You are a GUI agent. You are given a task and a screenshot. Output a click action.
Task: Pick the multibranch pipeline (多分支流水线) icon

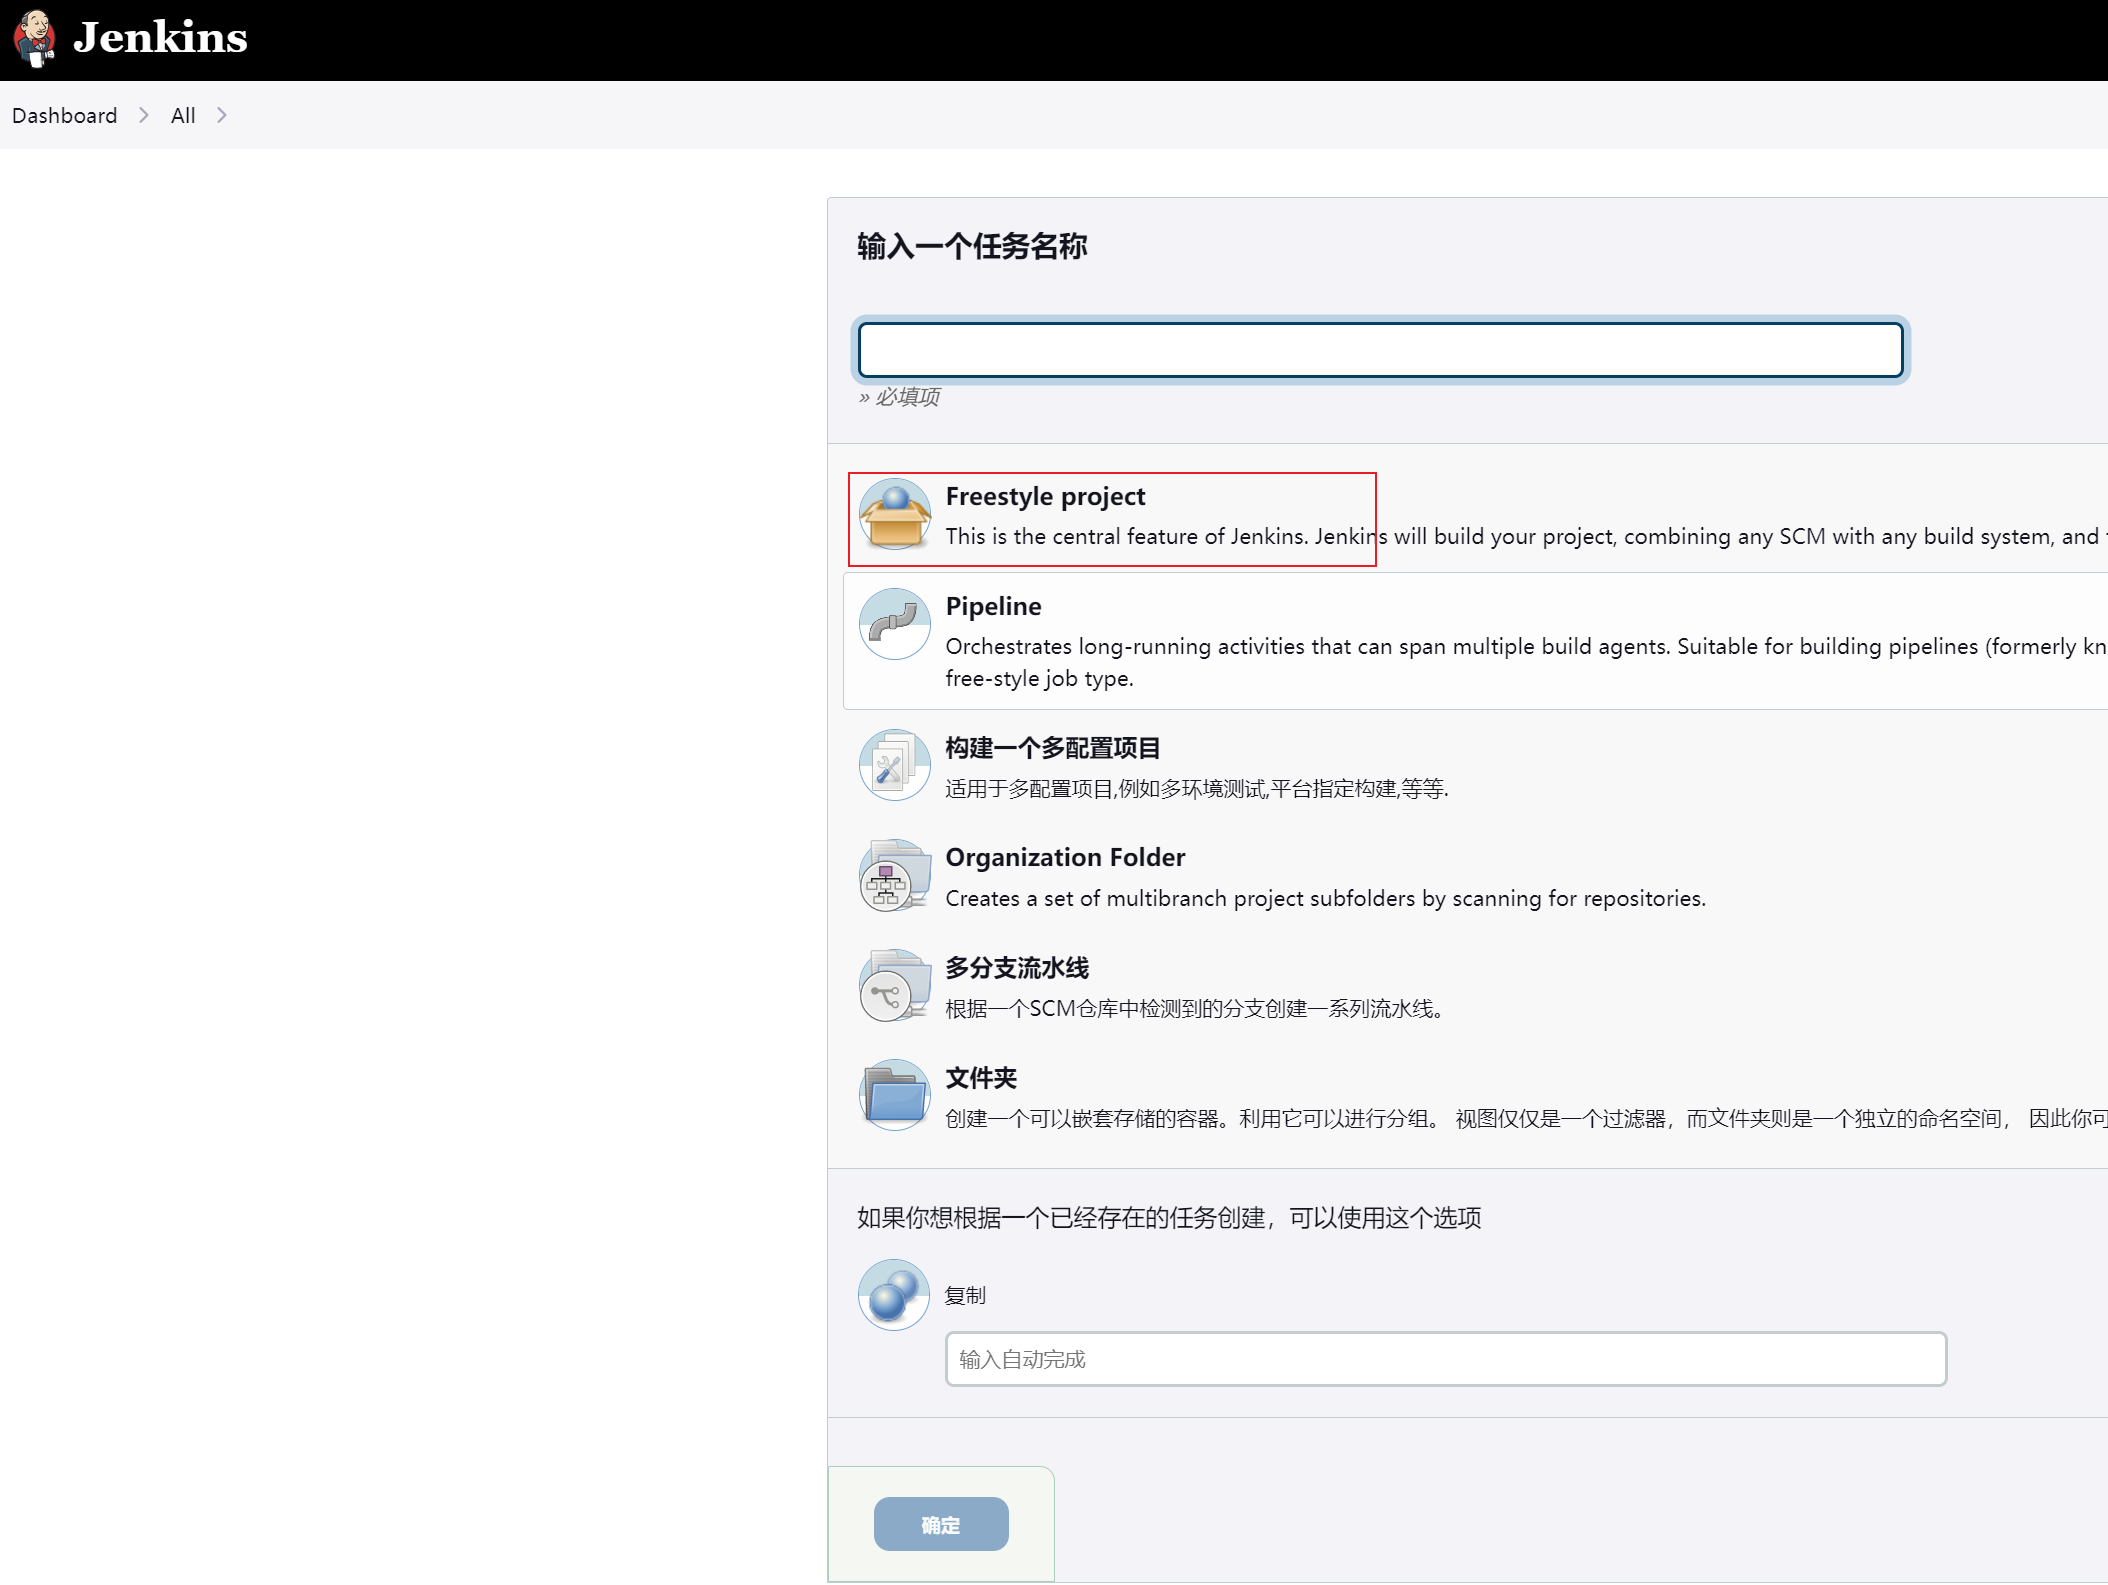click(x=894, y=985)
